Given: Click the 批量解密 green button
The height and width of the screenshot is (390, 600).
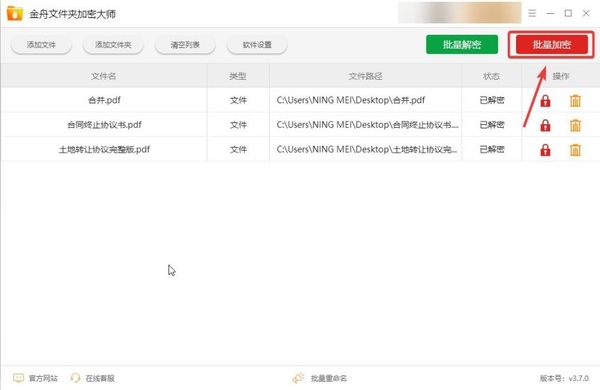Looking at the screenshot, I should coord(462,45).
